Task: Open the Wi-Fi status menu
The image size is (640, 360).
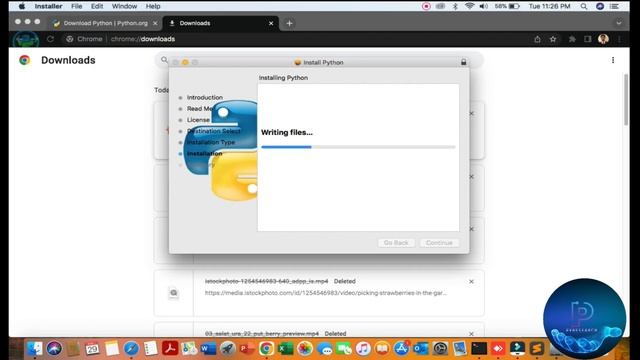Action: coord(469,6)
